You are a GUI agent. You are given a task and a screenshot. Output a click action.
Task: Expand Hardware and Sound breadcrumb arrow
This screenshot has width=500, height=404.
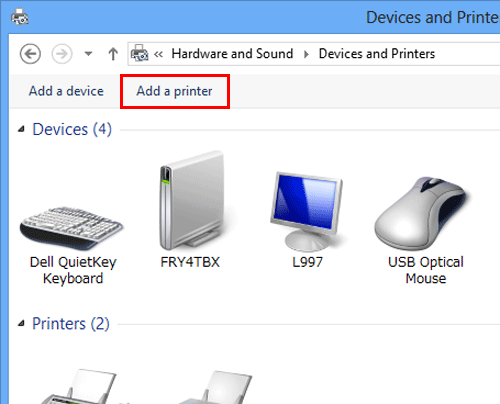306,54
